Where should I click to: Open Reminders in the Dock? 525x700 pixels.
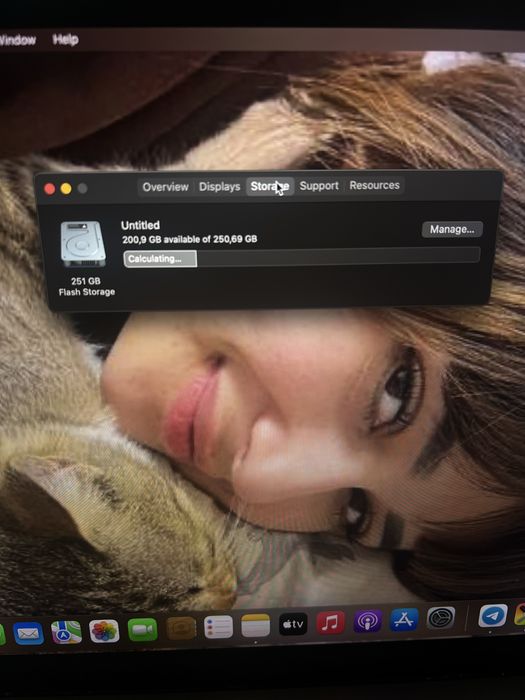click(x=218, y=627)
